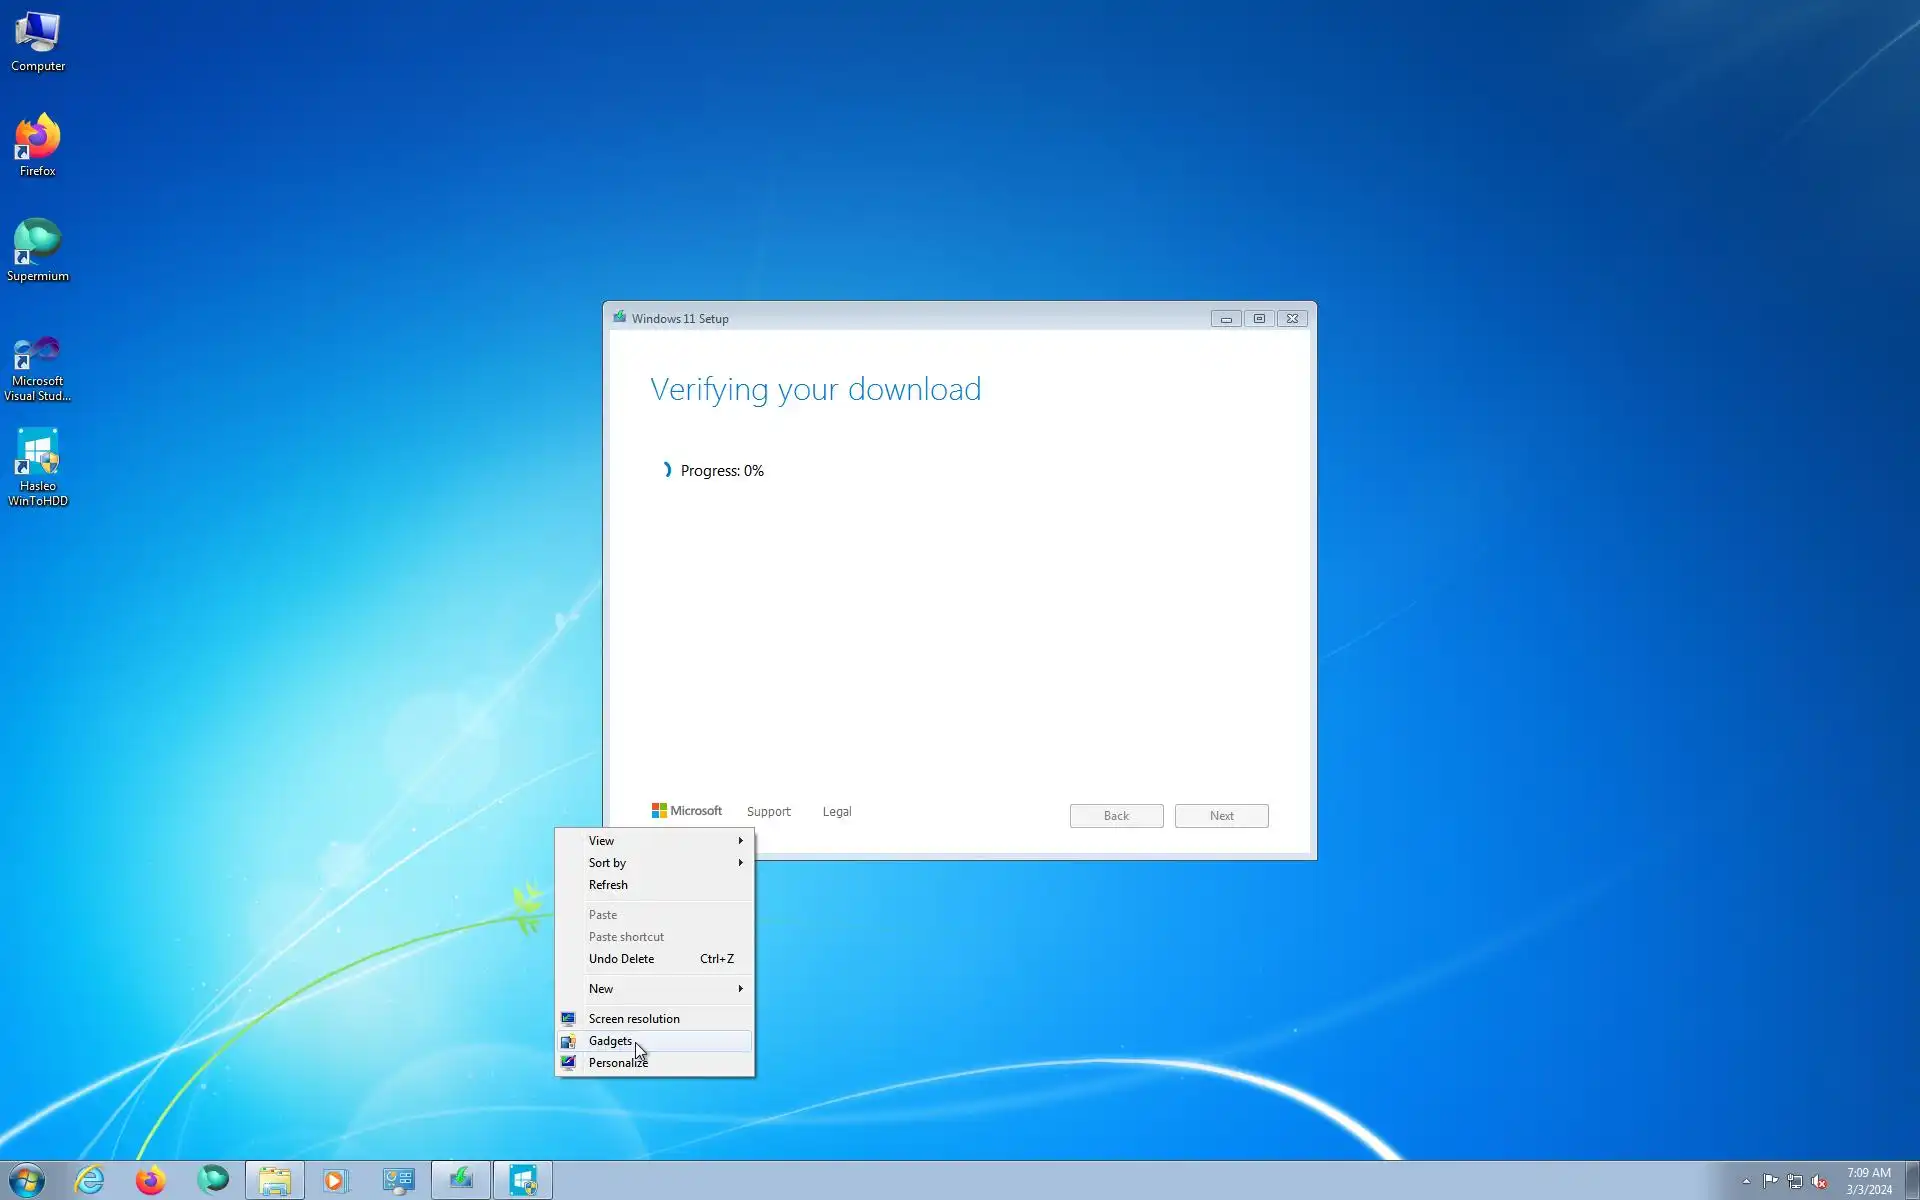Choose Refresh from context menu

(x=608, y=885)
